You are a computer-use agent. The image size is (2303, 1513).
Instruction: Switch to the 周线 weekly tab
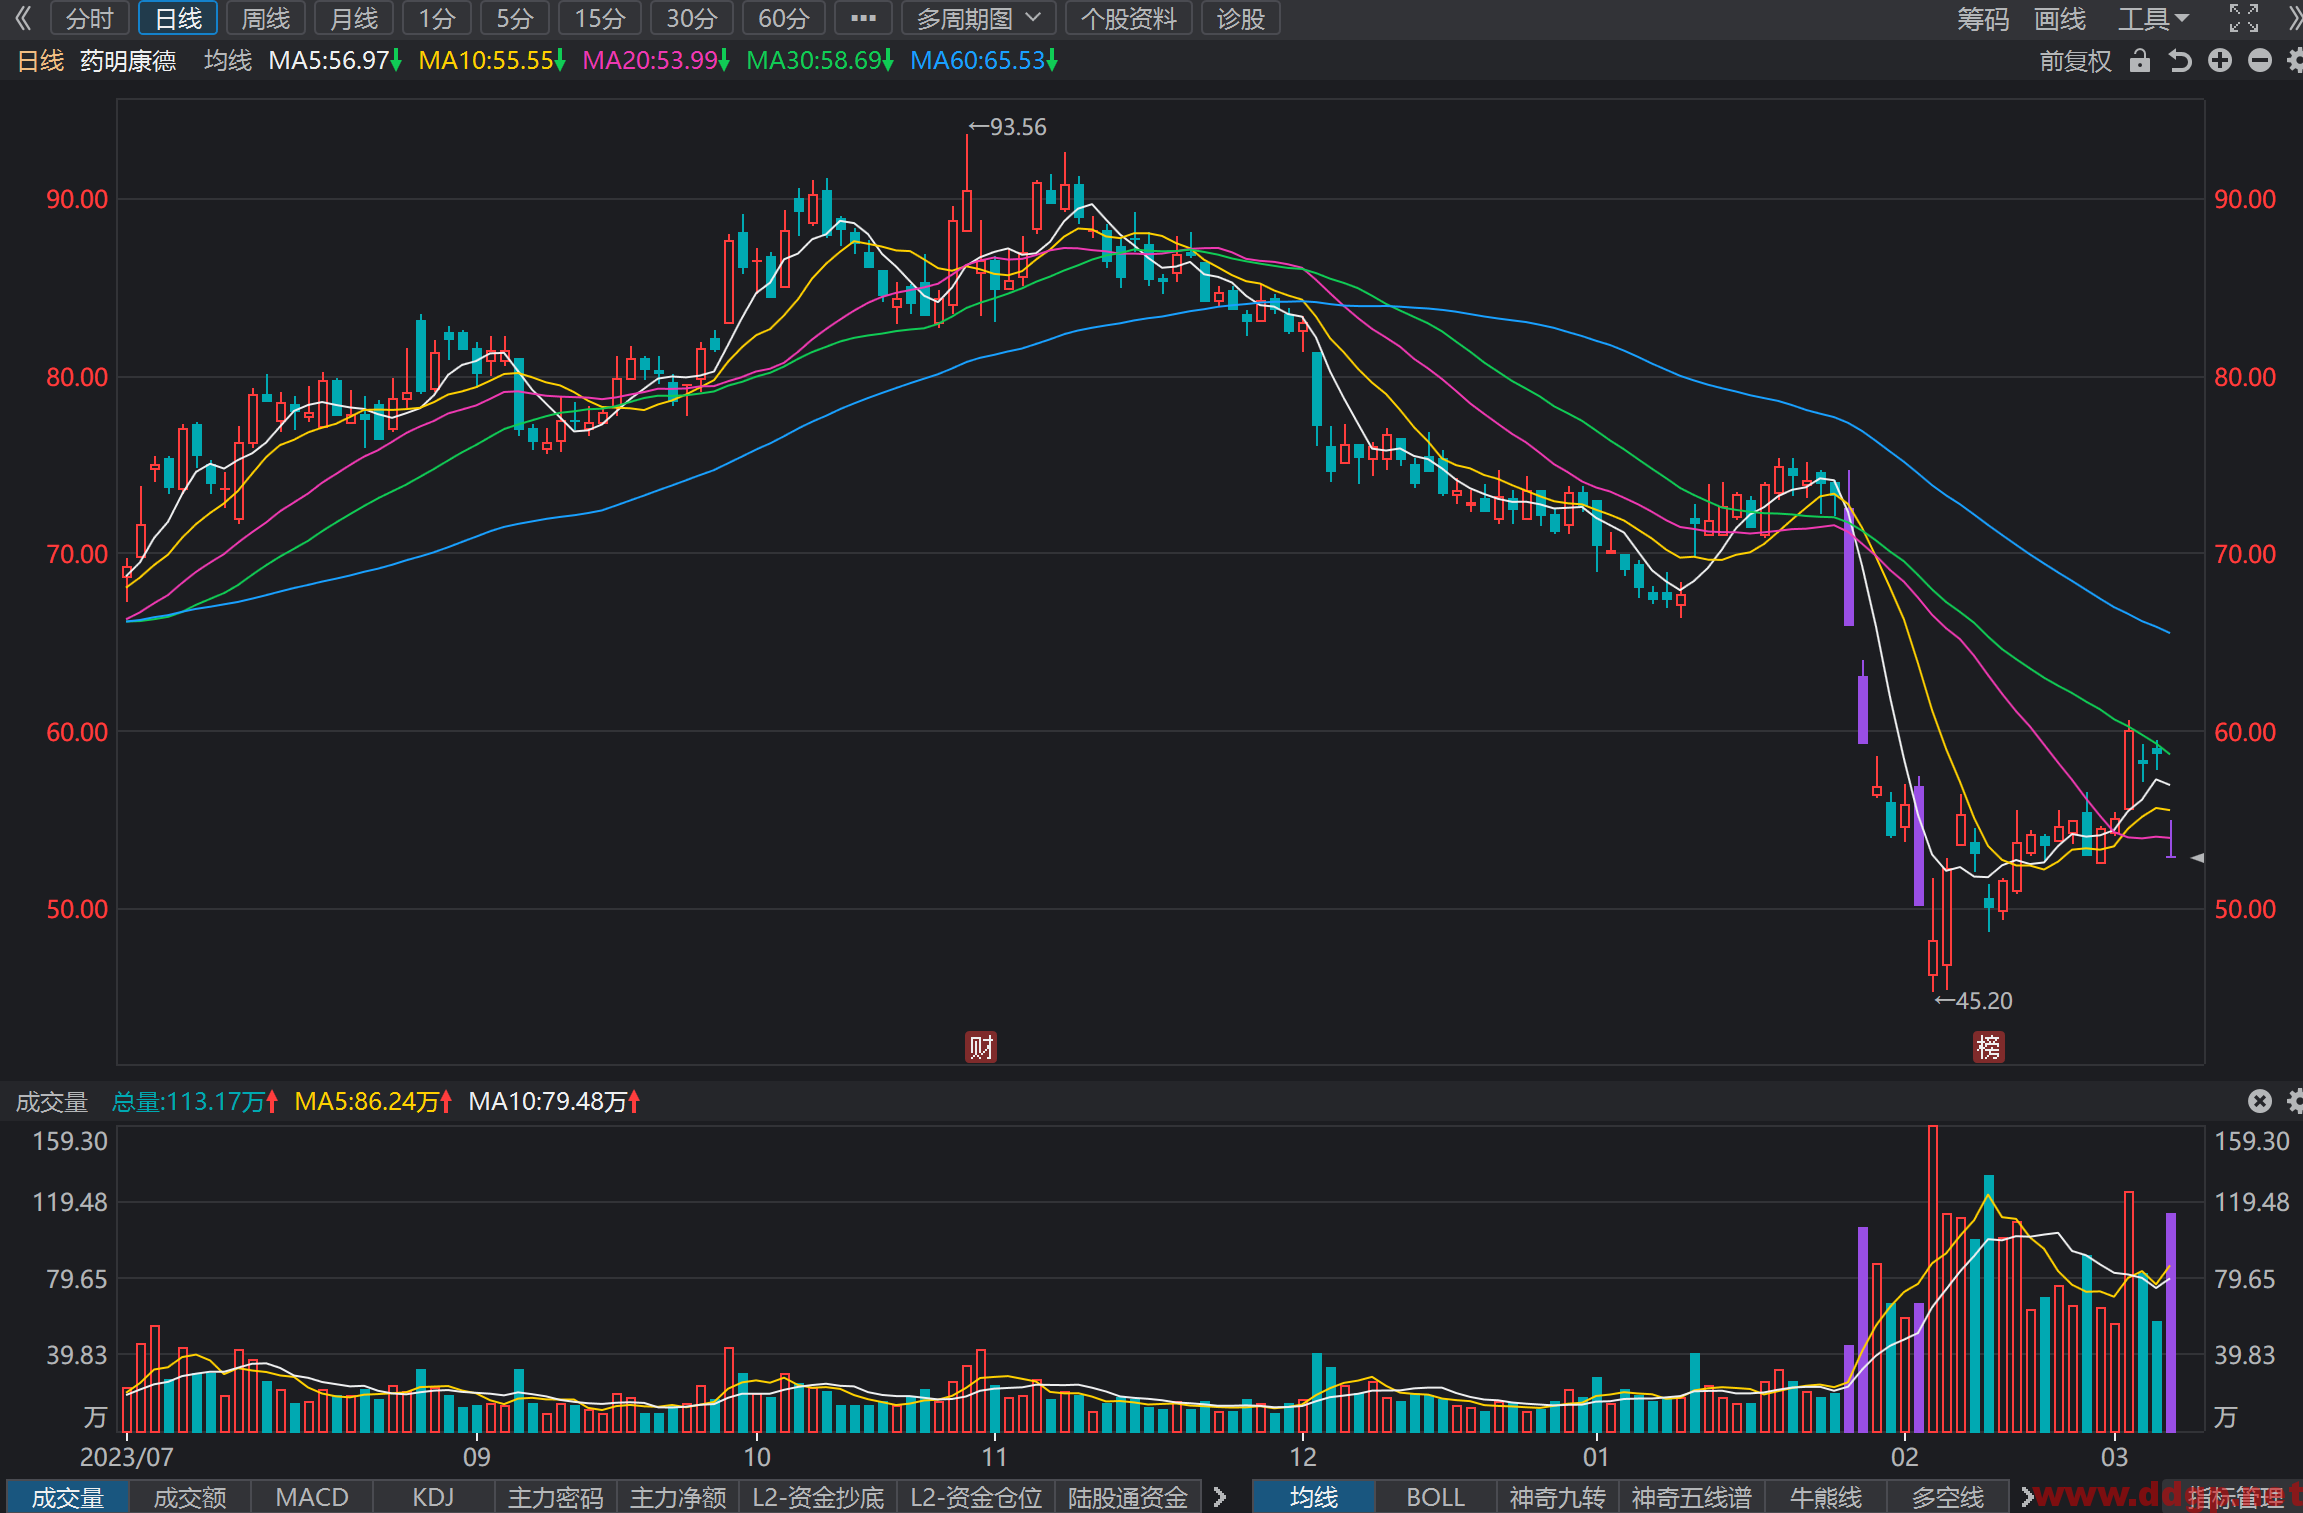coord(266,18)
